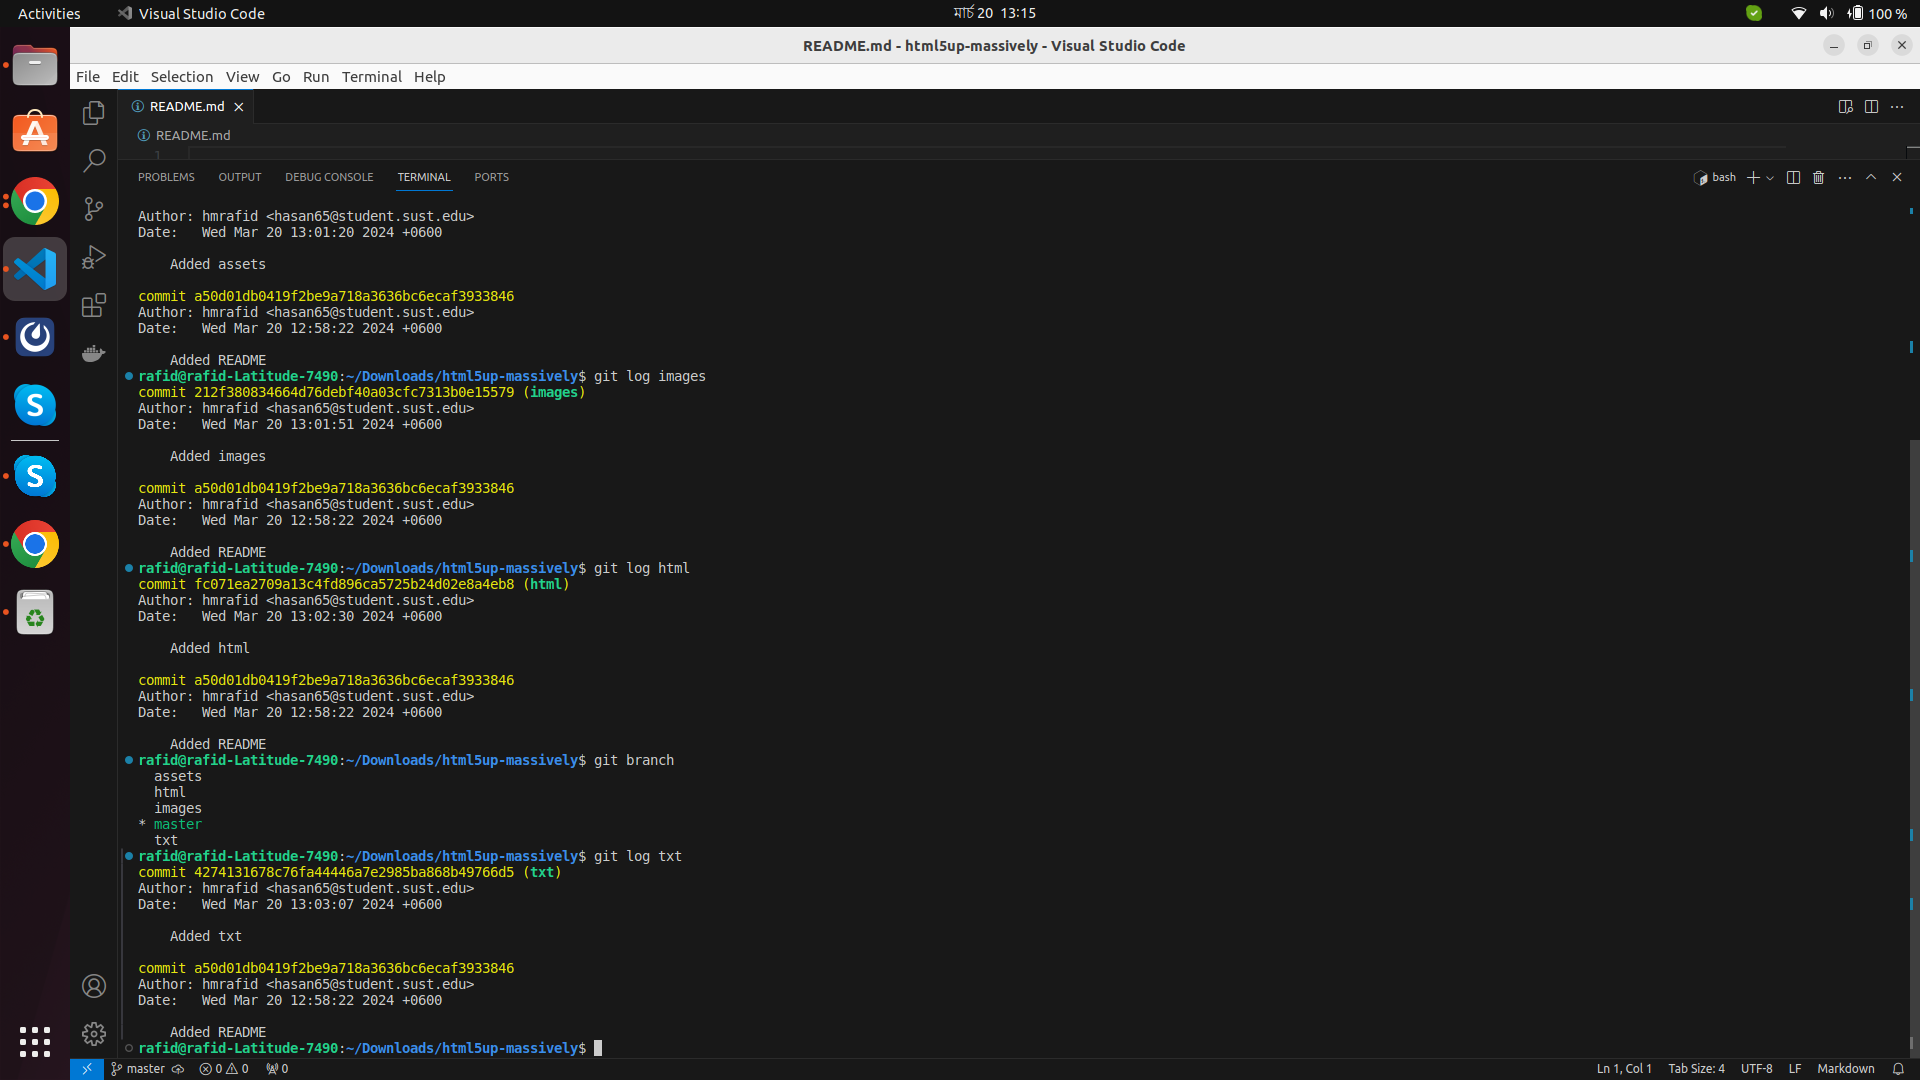Open the Run and Debug view
Image resolution: width=1920 pixels, height=1080 pixels.
[x=94, y=257]
